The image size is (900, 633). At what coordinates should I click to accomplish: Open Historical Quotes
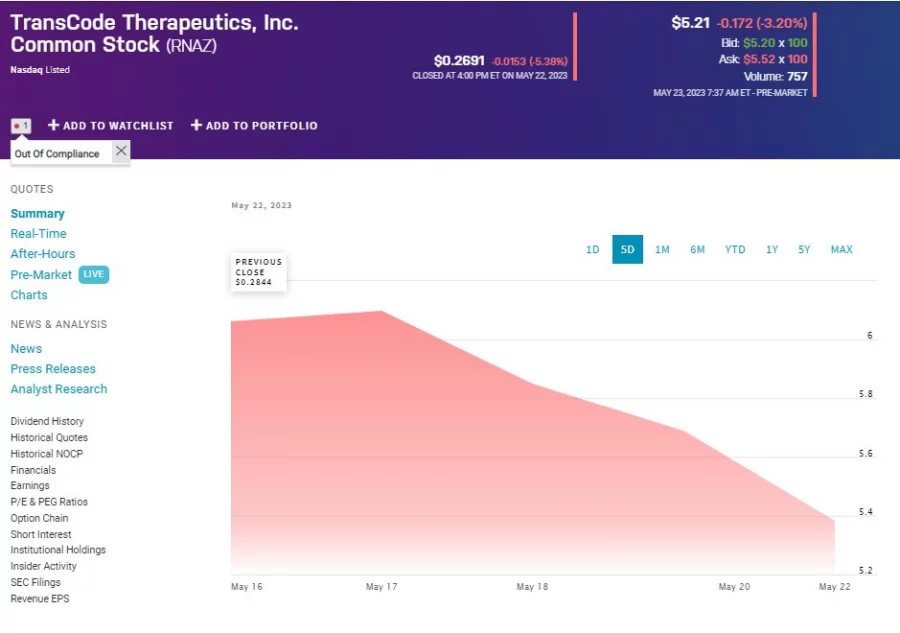click(x=48, y=437)
